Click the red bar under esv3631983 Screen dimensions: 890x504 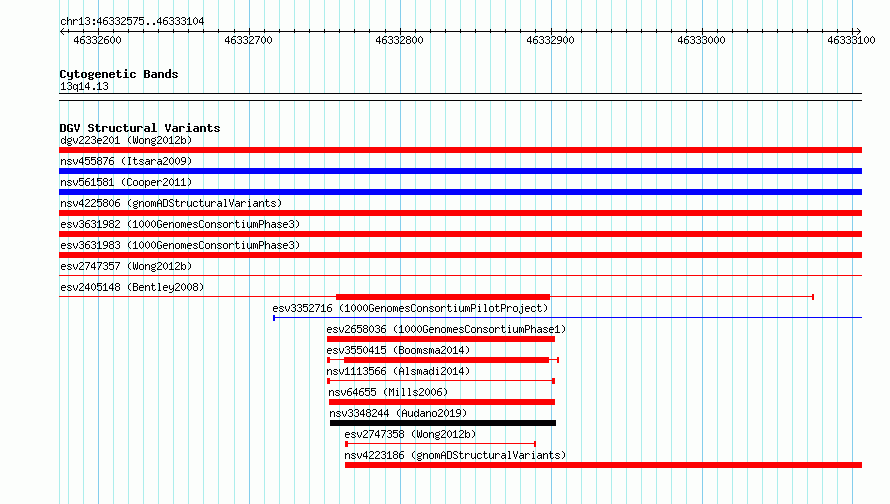(460, 255)
